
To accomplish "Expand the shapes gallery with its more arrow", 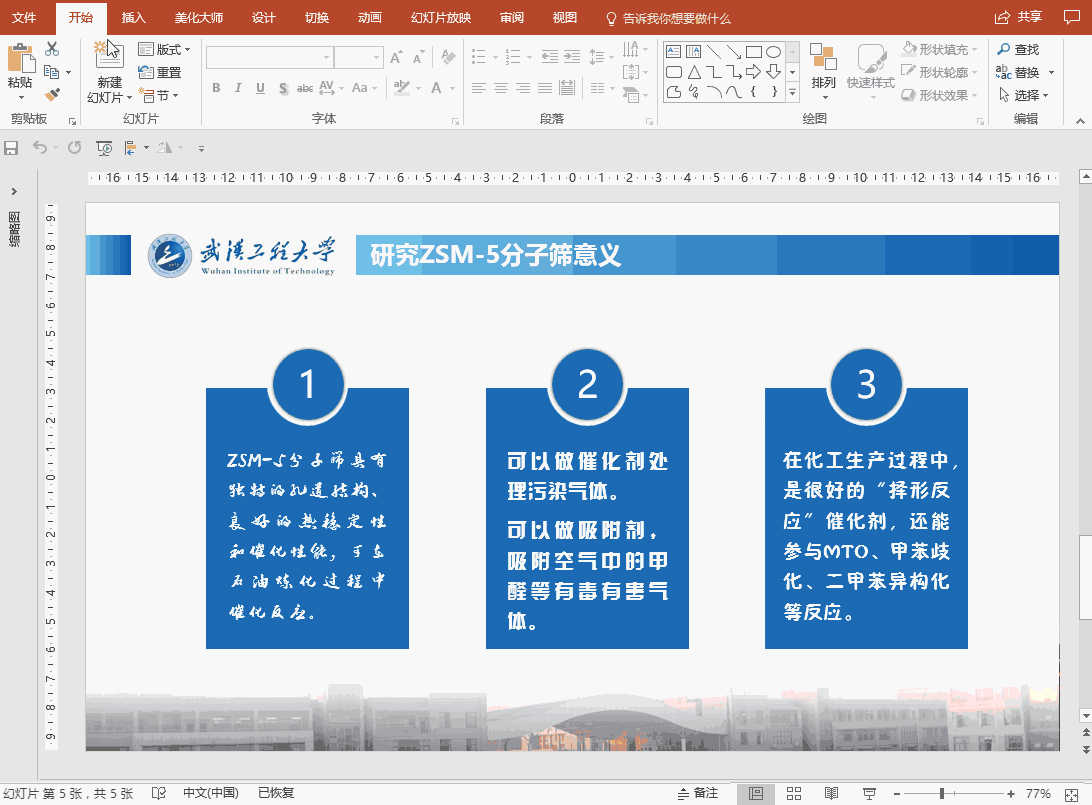I will point(792,92).
